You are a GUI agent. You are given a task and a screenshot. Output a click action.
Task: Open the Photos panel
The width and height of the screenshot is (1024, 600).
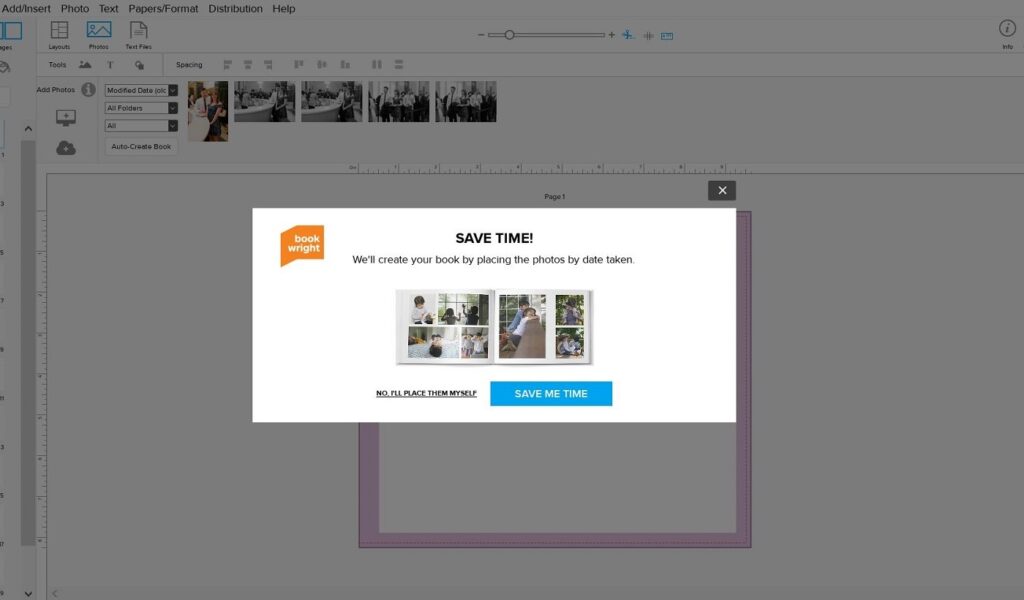point(99,35)
